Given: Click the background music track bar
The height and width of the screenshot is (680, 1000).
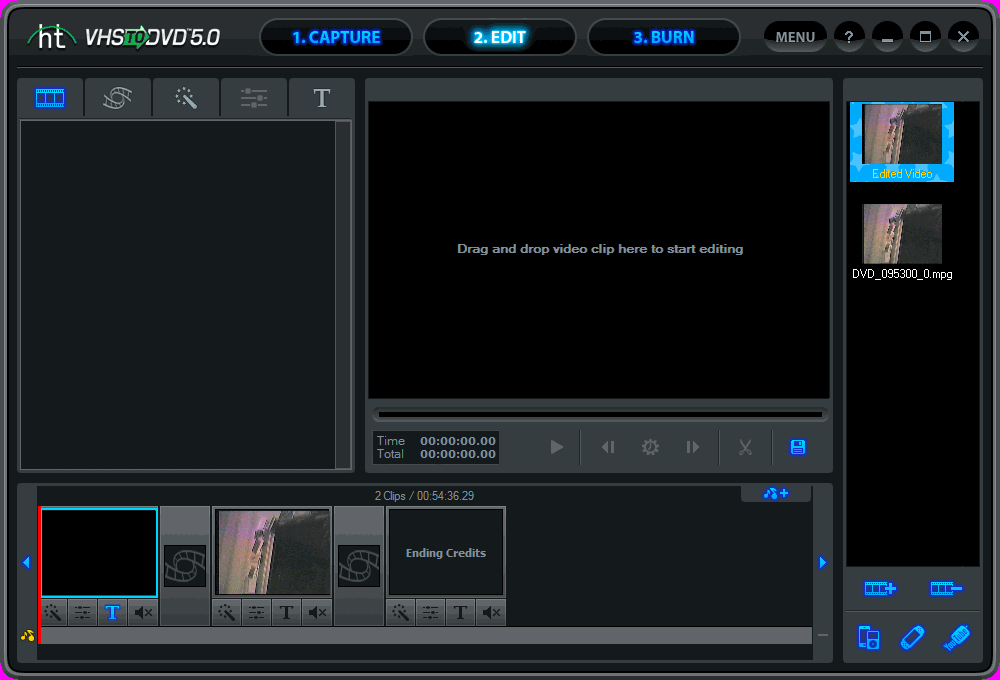Looking at the screenshot, I should (x=426, y=635).
